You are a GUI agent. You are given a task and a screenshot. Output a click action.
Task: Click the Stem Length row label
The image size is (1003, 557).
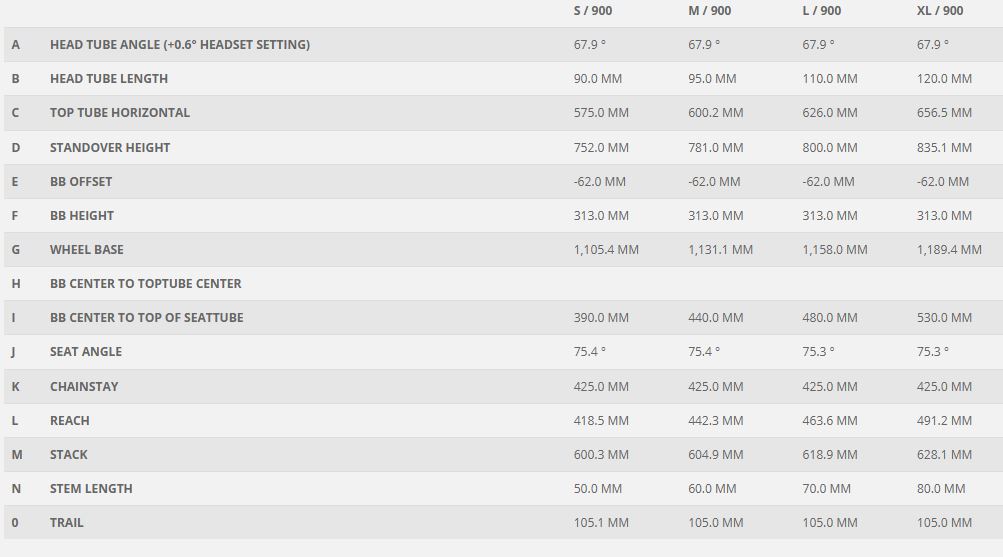91,489
